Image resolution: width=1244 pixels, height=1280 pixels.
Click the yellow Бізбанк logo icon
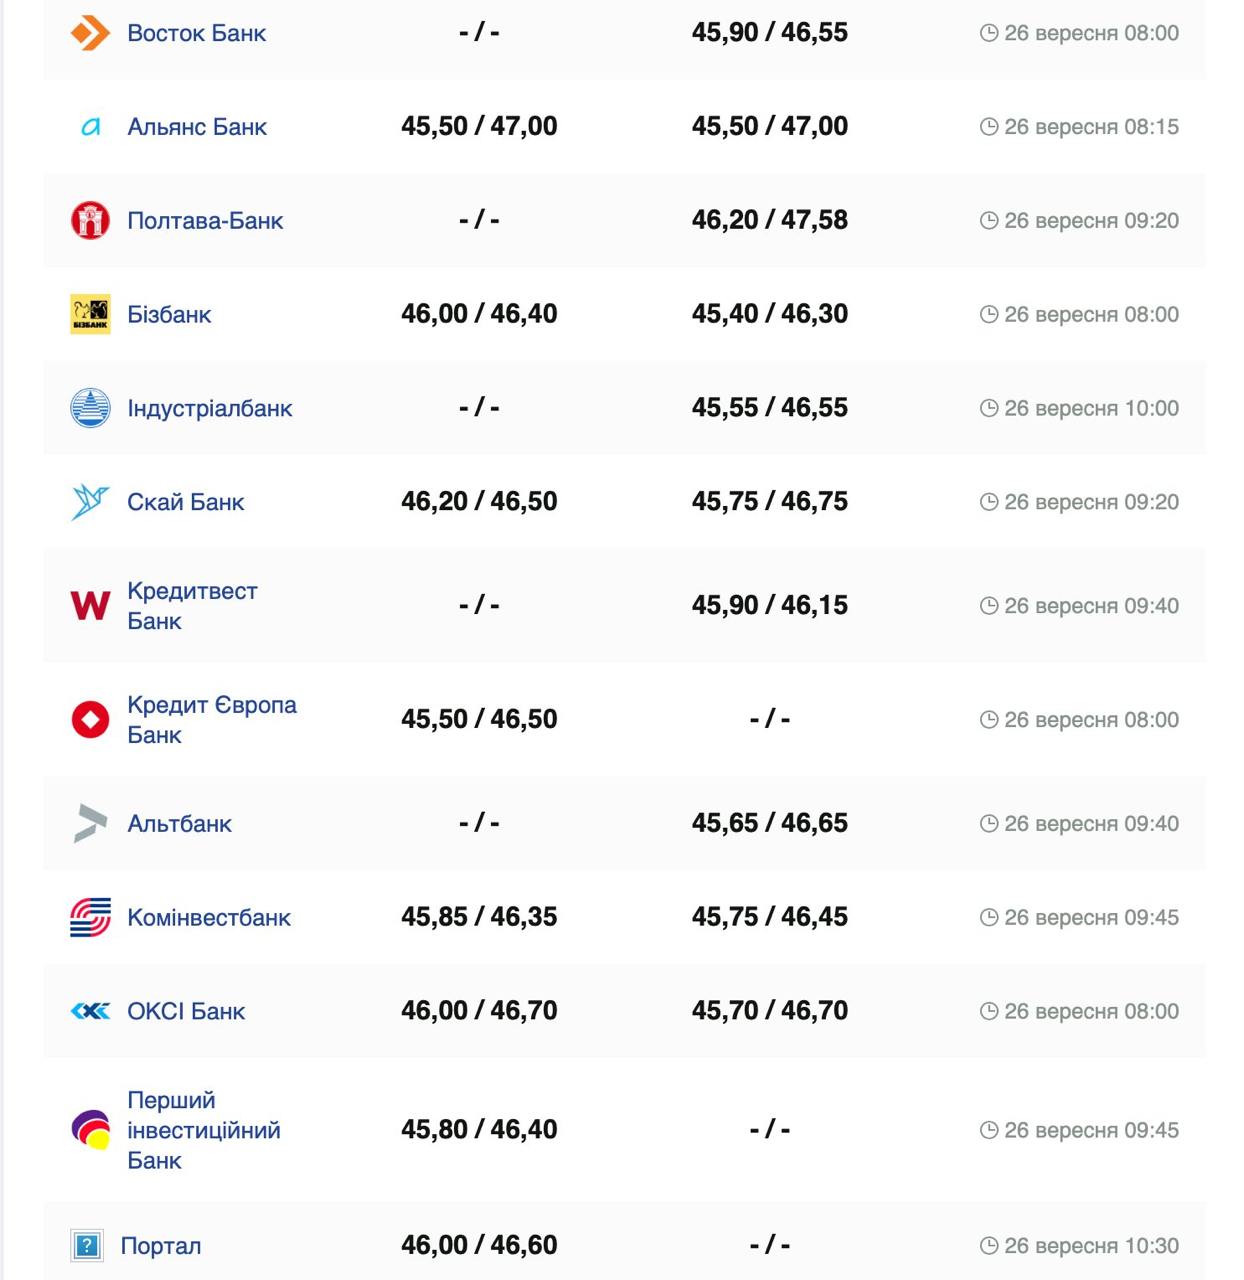(x=90, y=314)
